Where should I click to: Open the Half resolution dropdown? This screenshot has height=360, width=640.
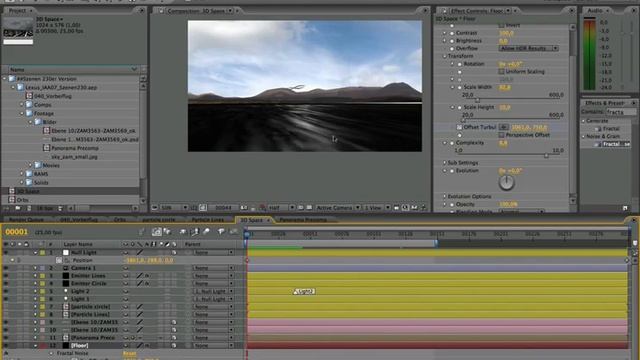(x=281, y=208)
